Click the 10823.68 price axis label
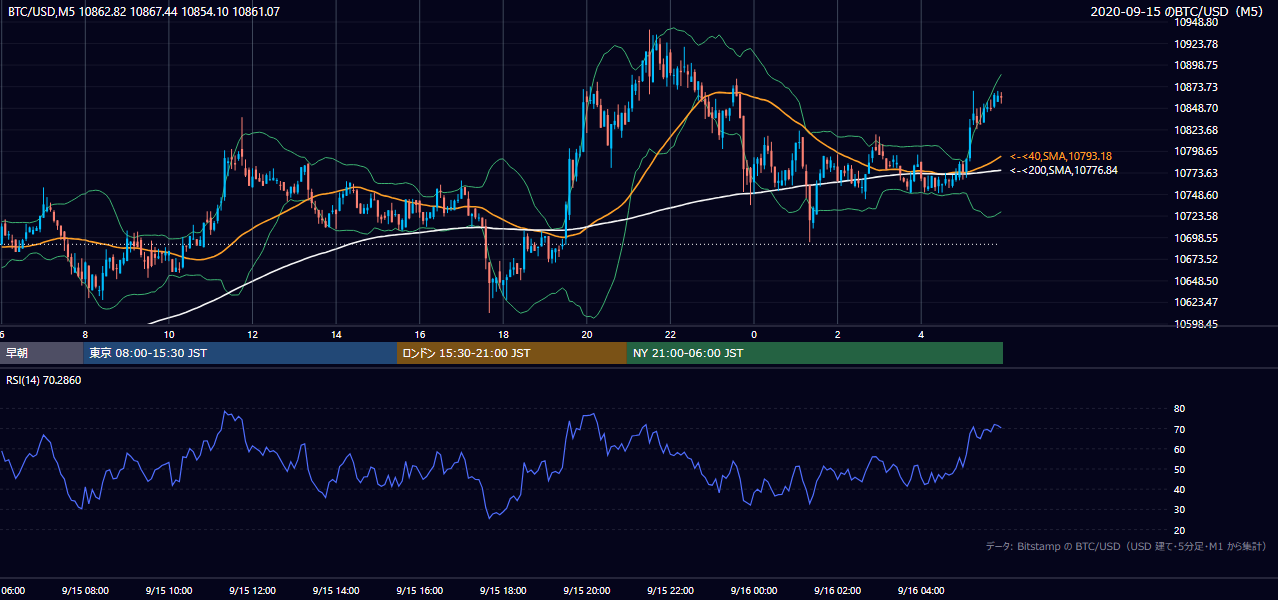This screenshot has width=1278, height=600. 1197,130
